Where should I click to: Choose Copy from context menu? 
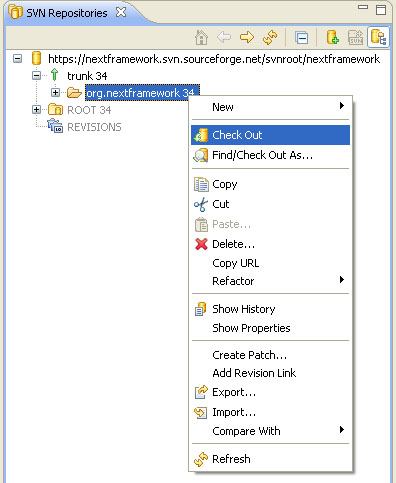tap(271, 184)
